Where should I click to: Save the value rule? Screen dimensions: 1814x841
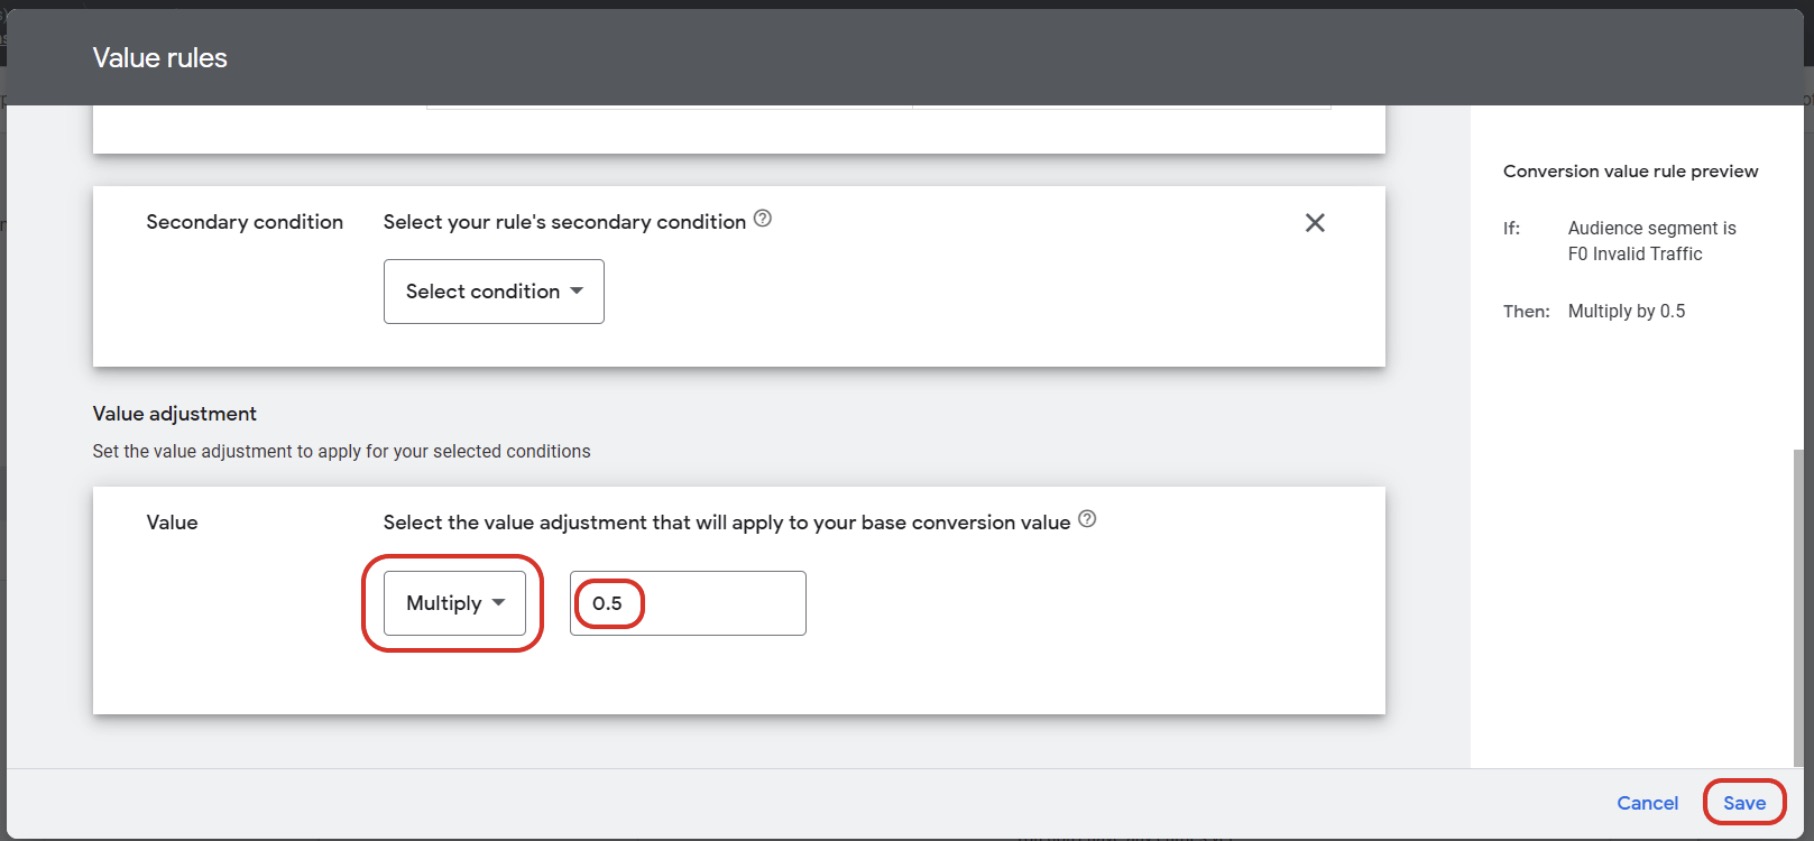(x=1744, y=803)
